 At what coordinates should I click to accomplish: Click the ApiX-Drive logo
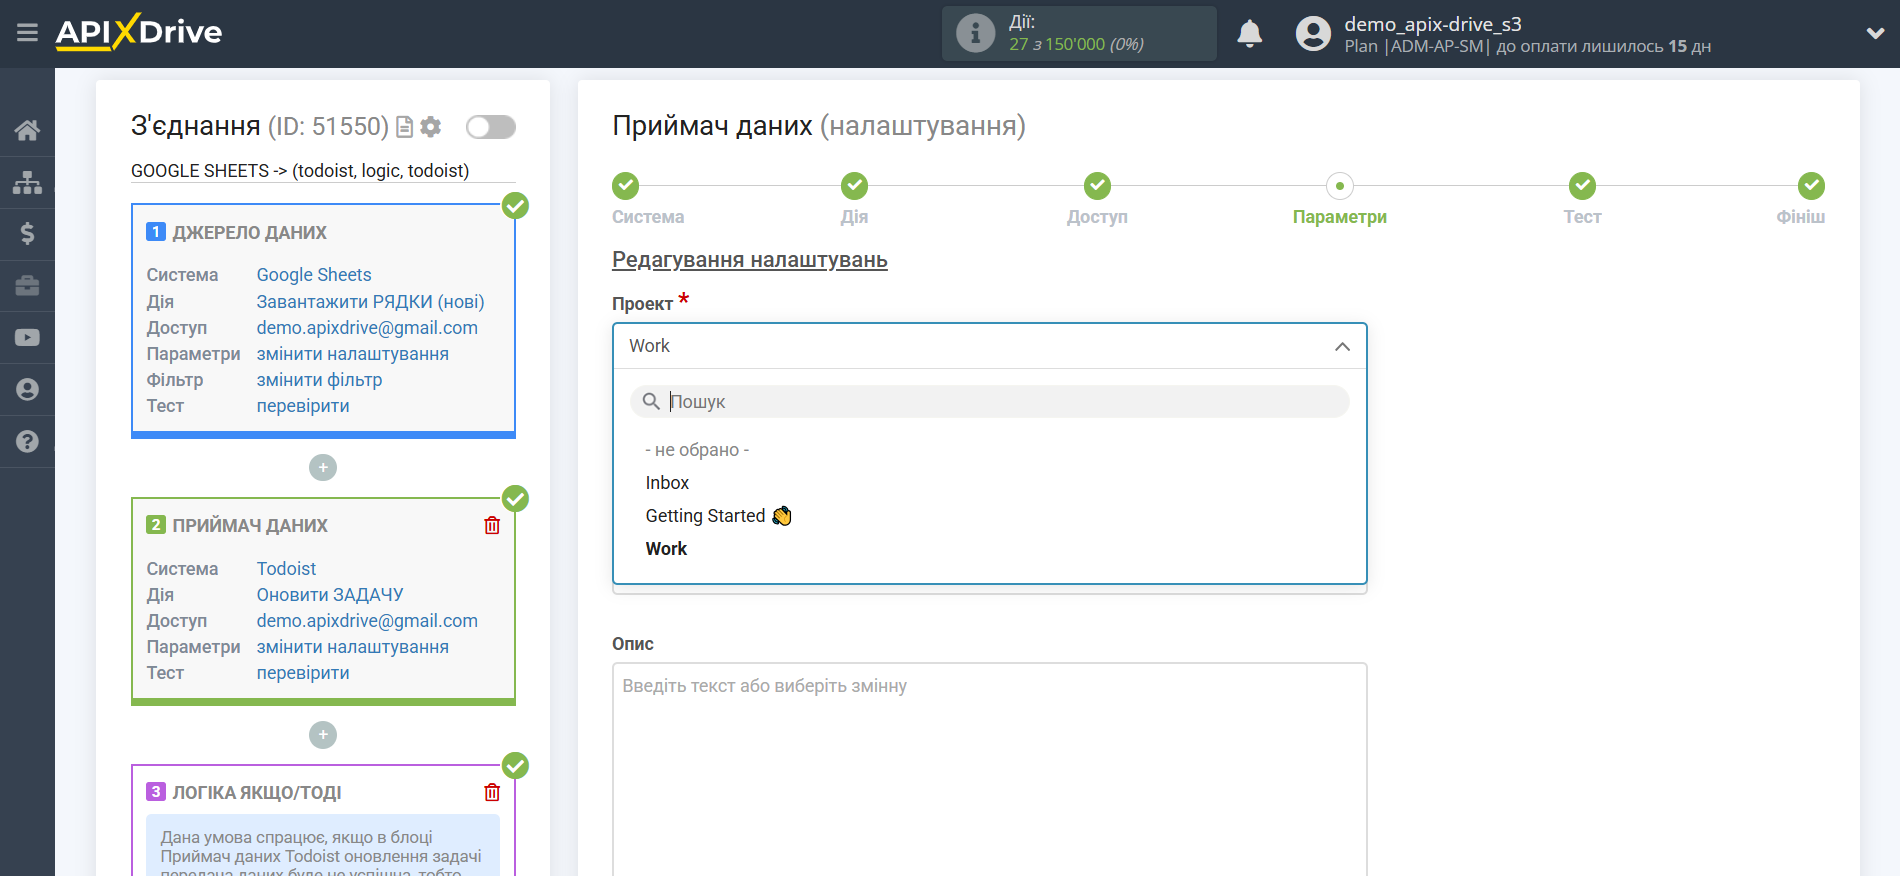[139, 32]
